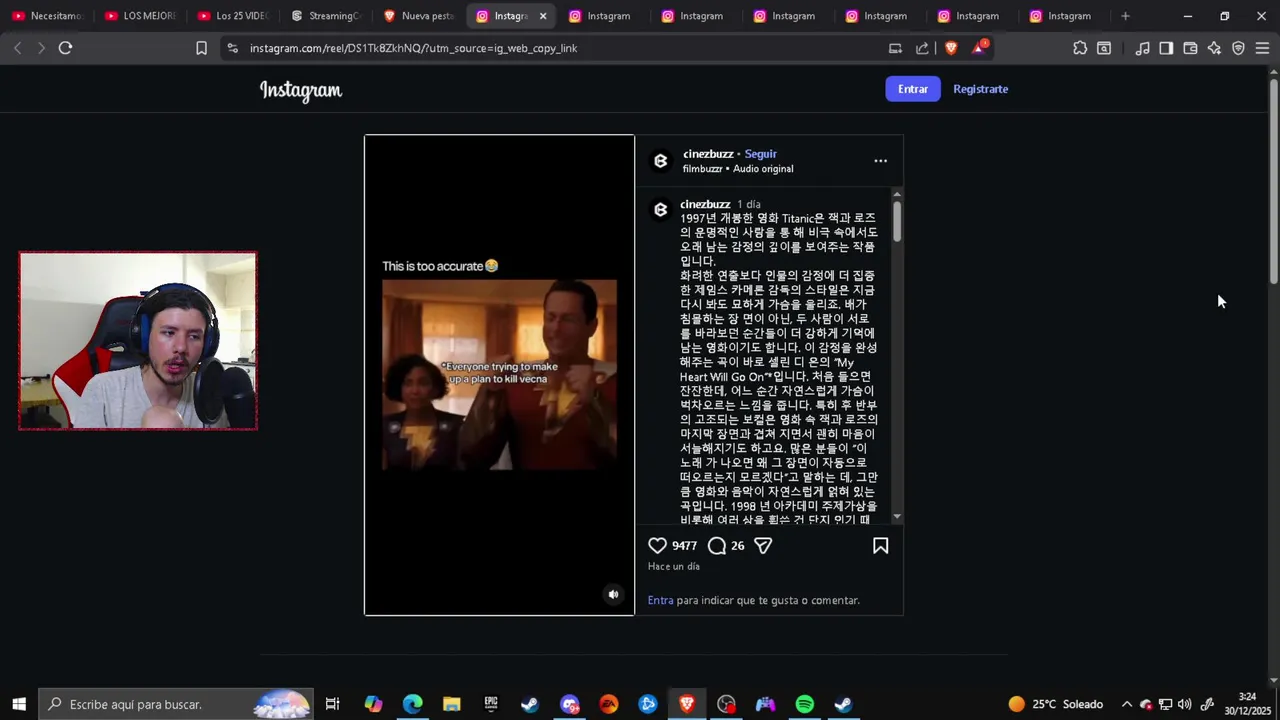Viewport: 1280px width, 720px height.
Task: Open site information icon in address bar
Action: point(232,48)
